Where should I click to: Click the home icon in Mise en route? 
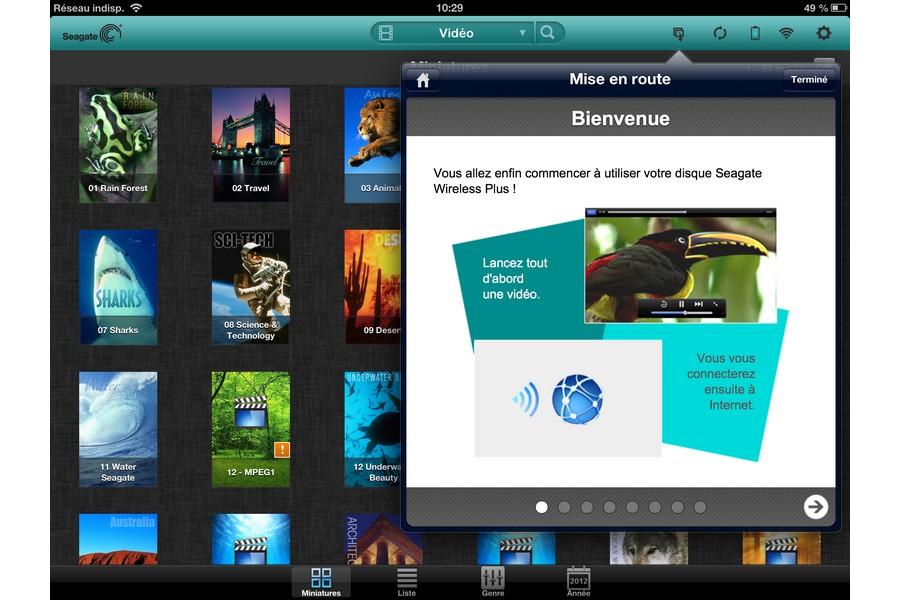(x=423, y=80)
